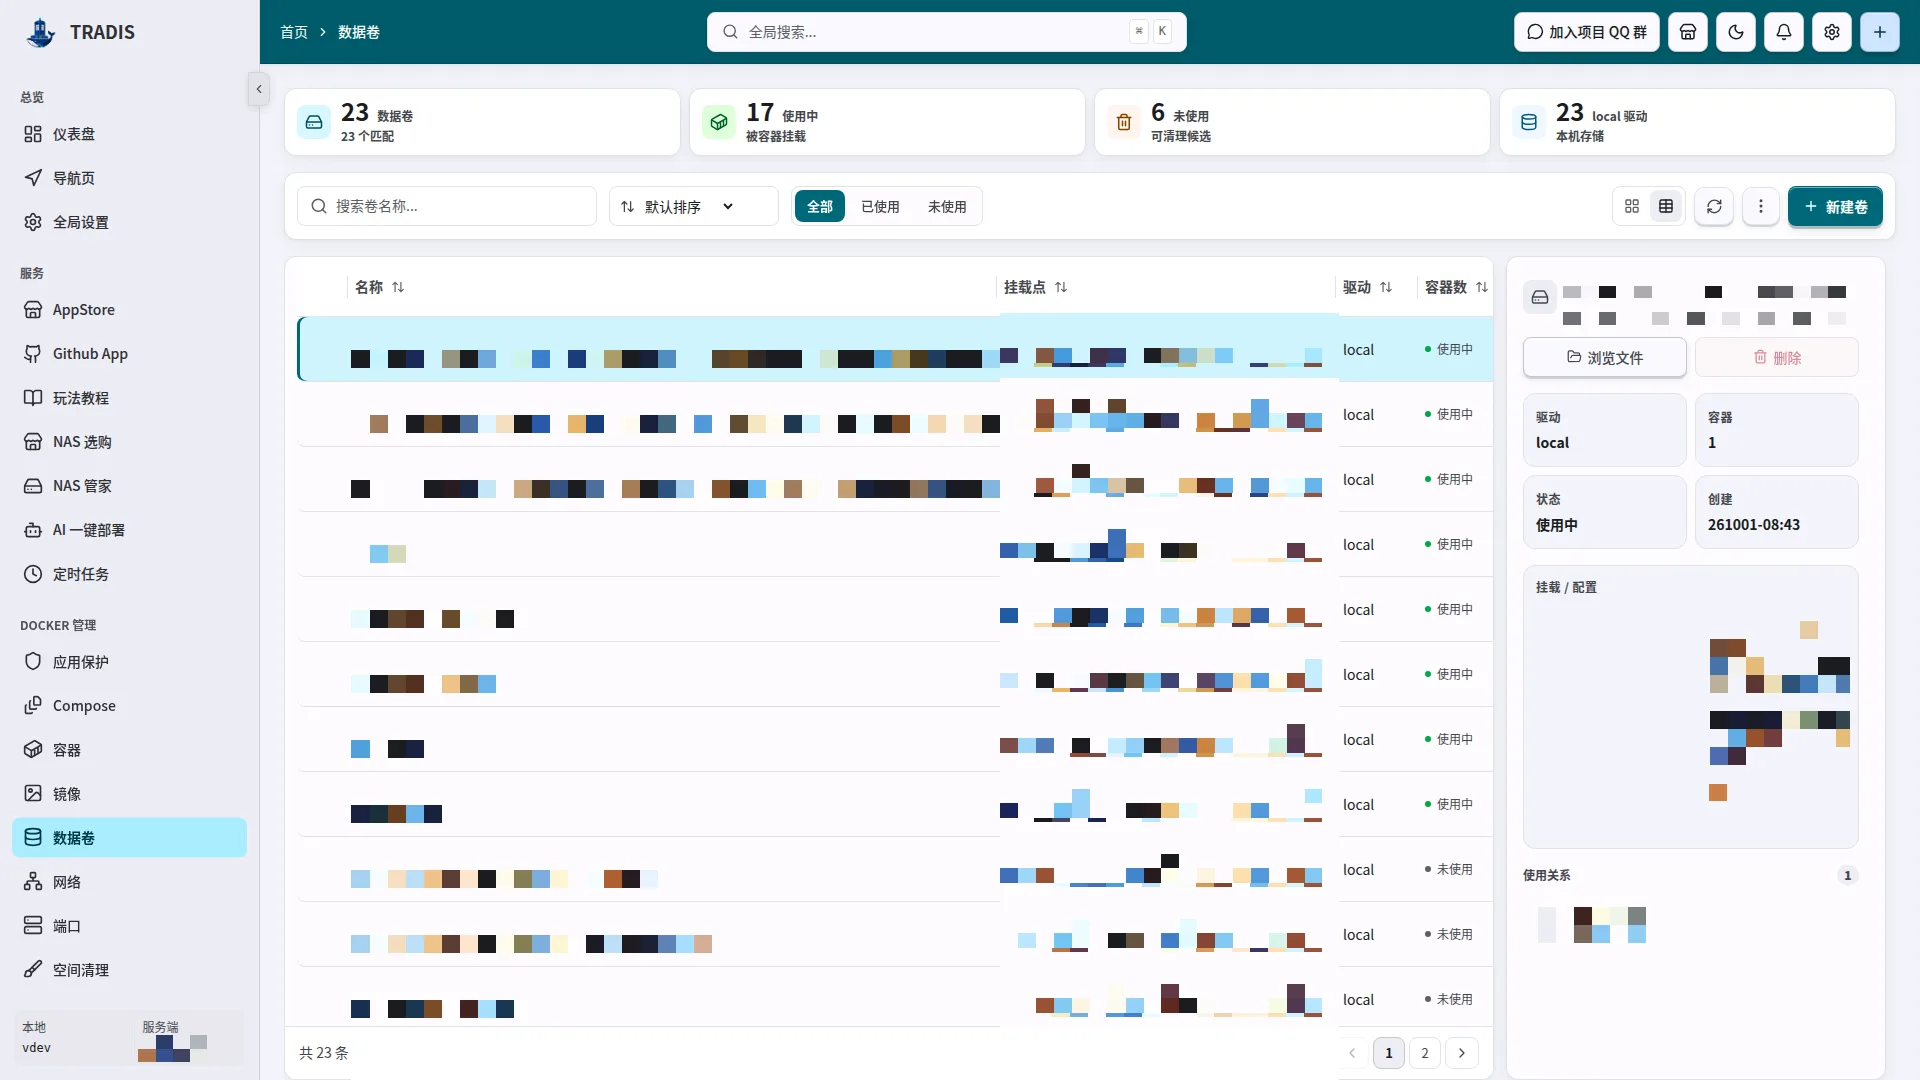Sort by 名称 column

point(379,287)
